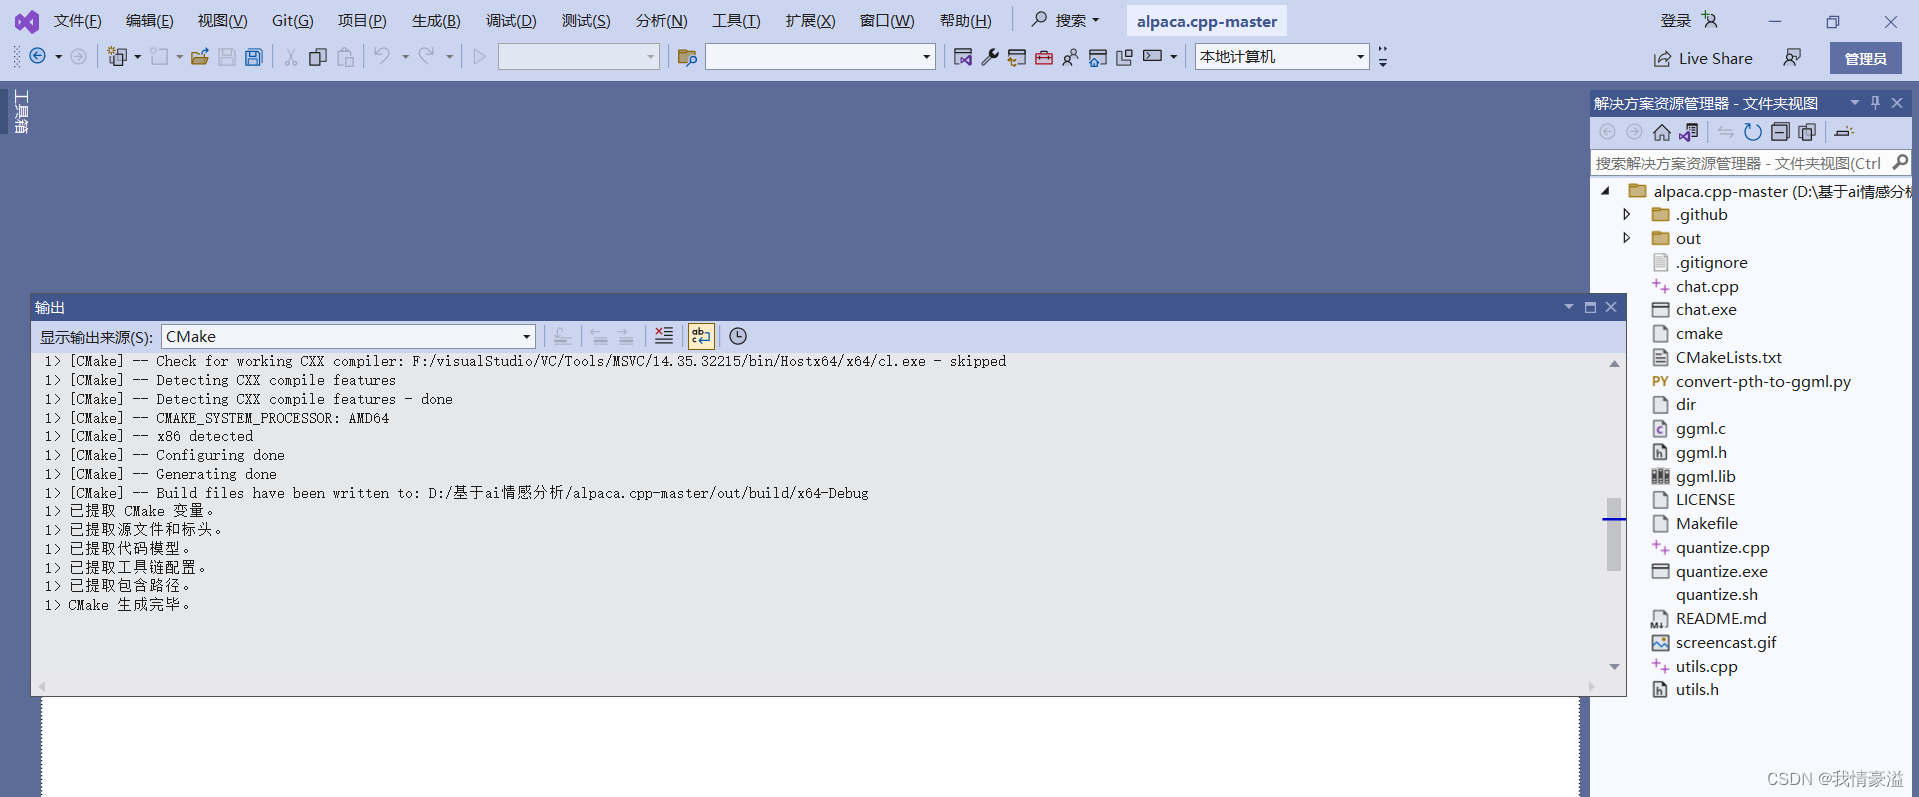Click the timestamp clock icon in Output panel
This screenshot has height=797, width=1919.
738,336
